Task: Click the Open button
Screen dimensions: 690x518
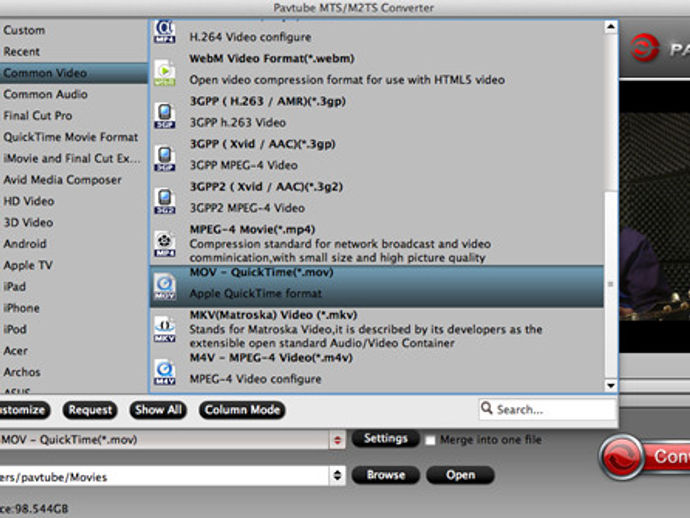Action: point(460,475)
